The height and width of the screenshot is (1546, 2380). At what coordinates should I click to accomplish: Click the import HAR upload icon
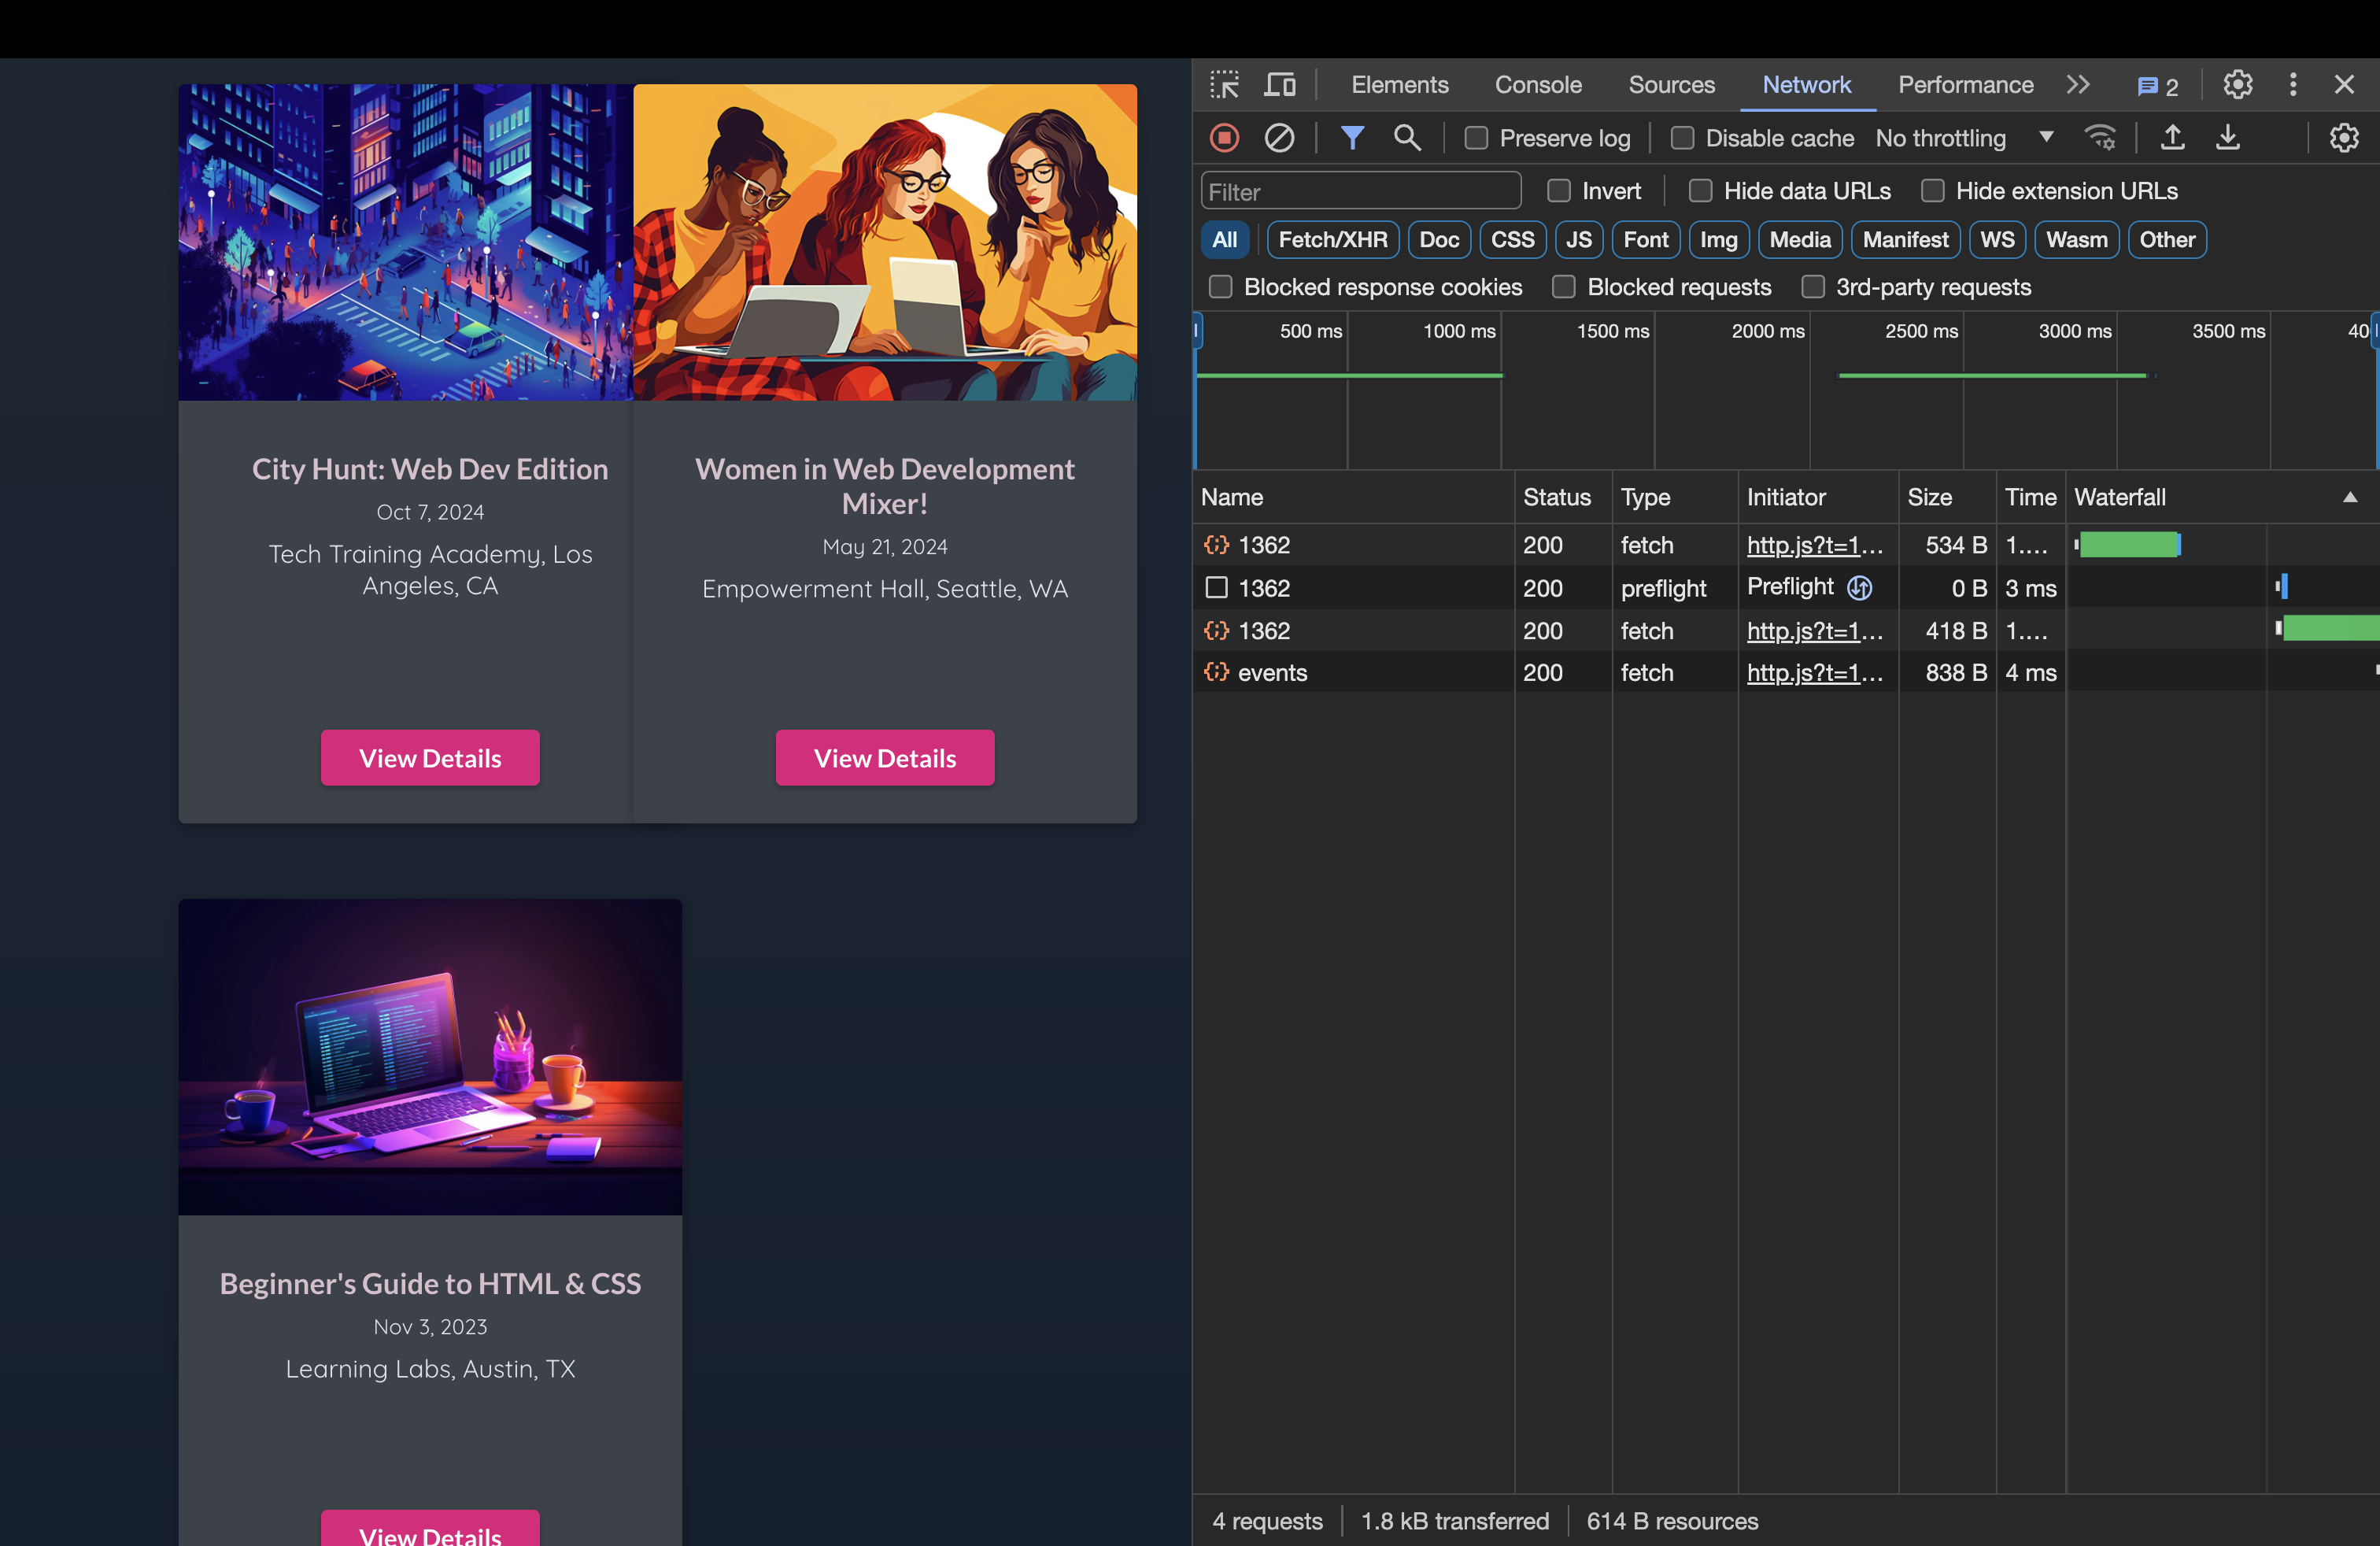(x=2172, y=138)
